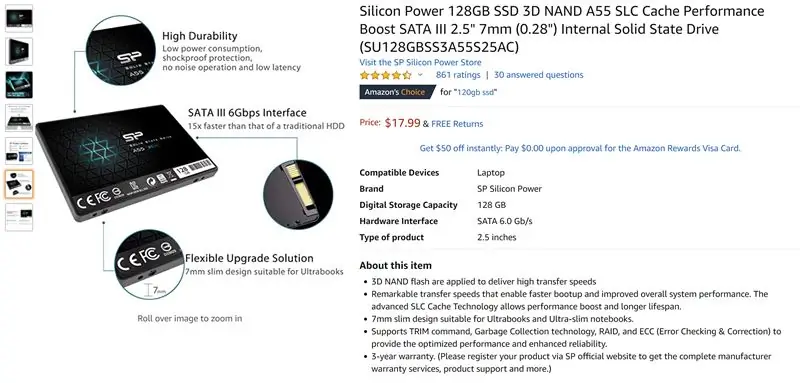Select the second product thumbnail
This screenshot has height=383, width=800.
coord(19,52)
